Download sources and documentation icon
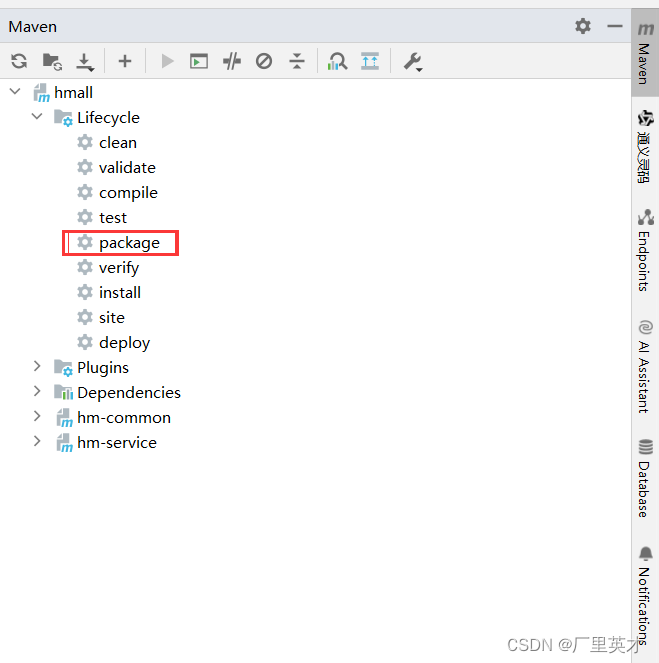 click(x=85, y=62)
